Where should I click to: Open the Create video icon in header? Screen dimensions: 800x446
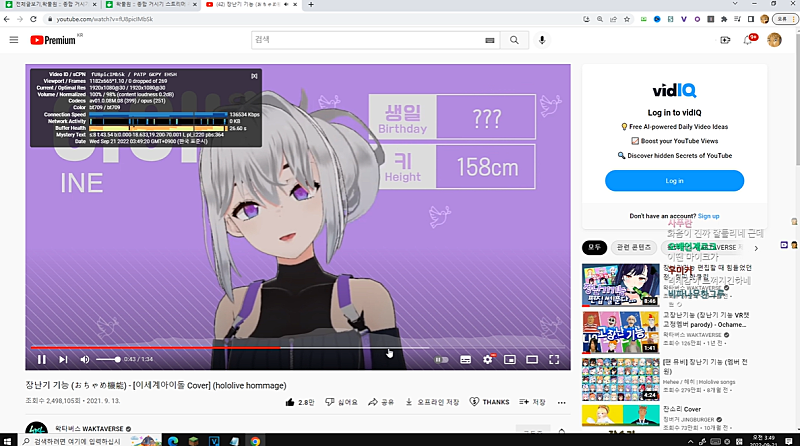pyautogui.click(x=725, y=40)
